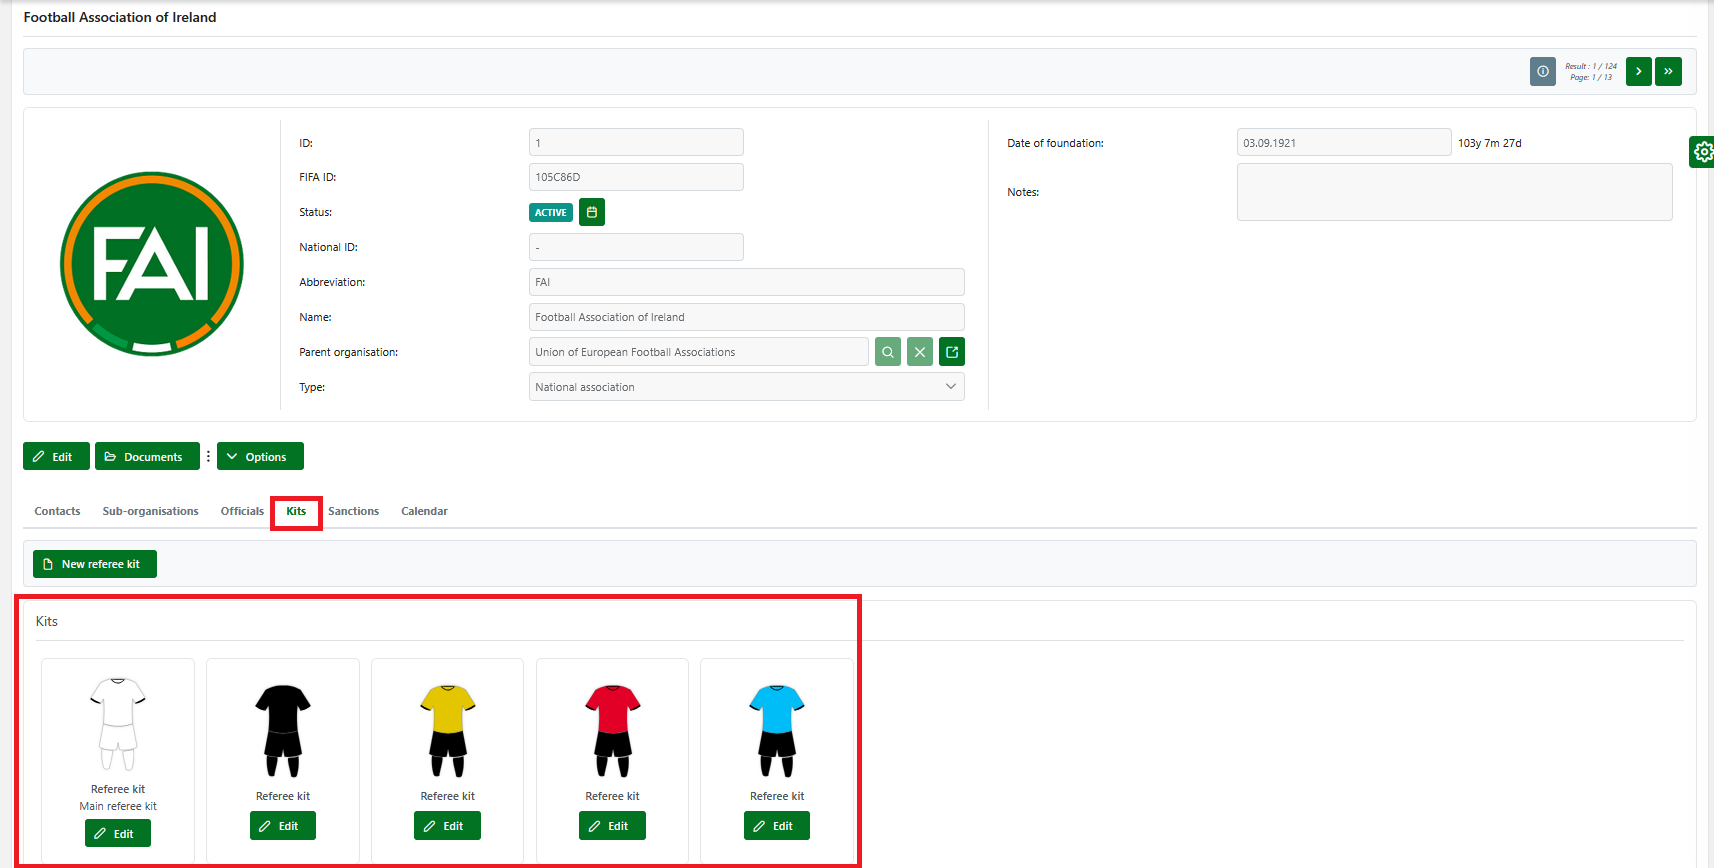Edit the yellow referee kit
The height and width of the screenshot is (868, 1714).
tap(447, 826)
